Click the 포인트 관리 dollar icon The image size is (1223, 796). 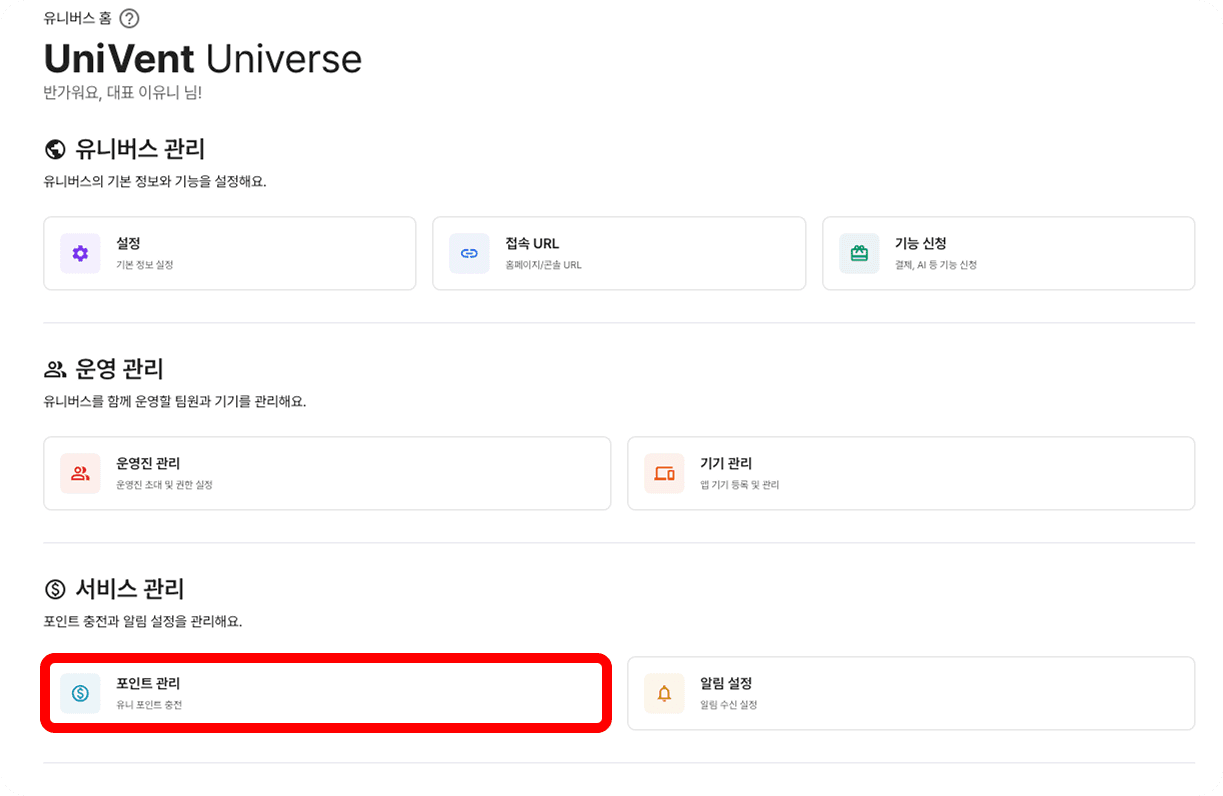pos(80,692)
